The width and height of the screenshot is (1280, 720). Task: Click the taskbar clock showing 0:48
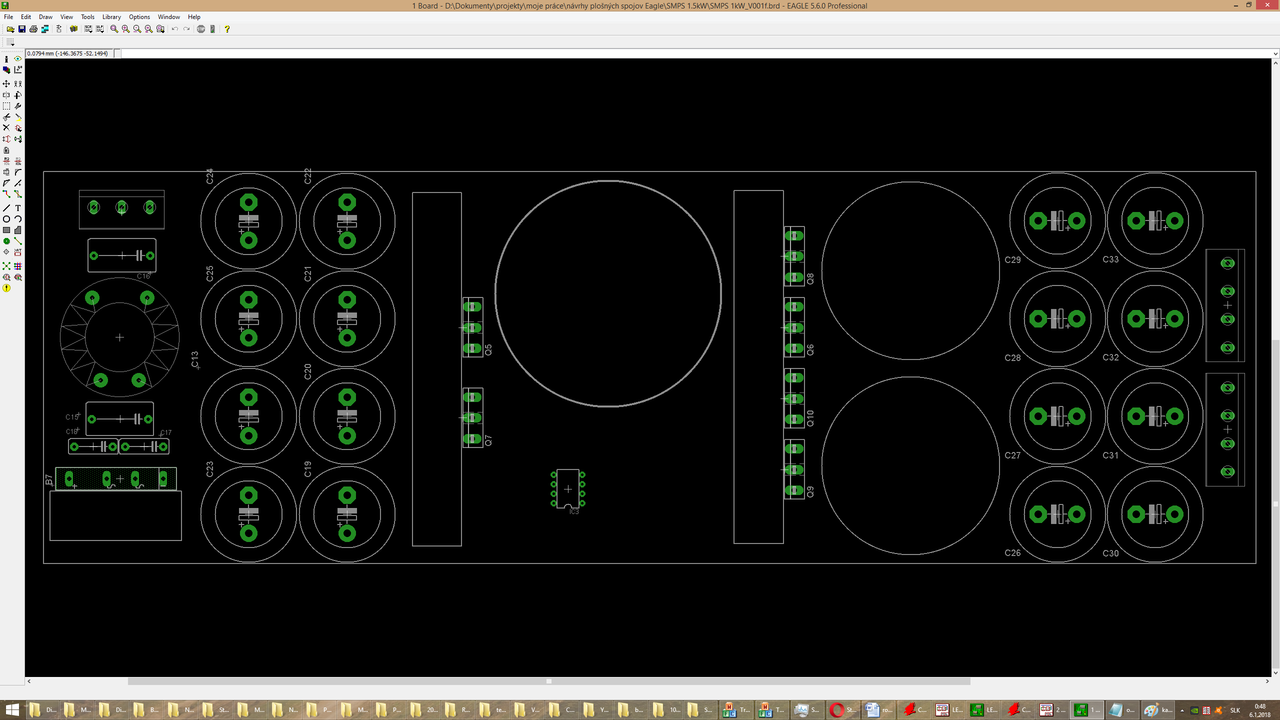(x=1261, y=706)
